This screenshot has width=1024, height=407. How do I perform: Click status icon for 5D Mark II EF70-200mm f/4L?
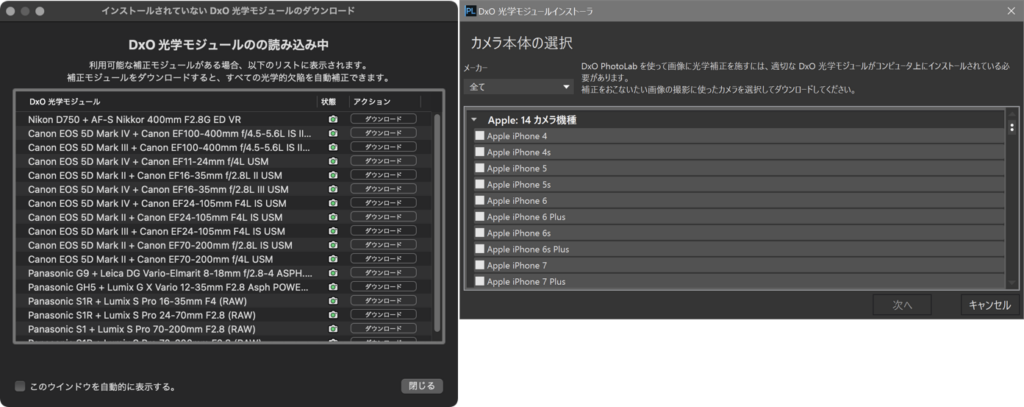click(333, 259)
